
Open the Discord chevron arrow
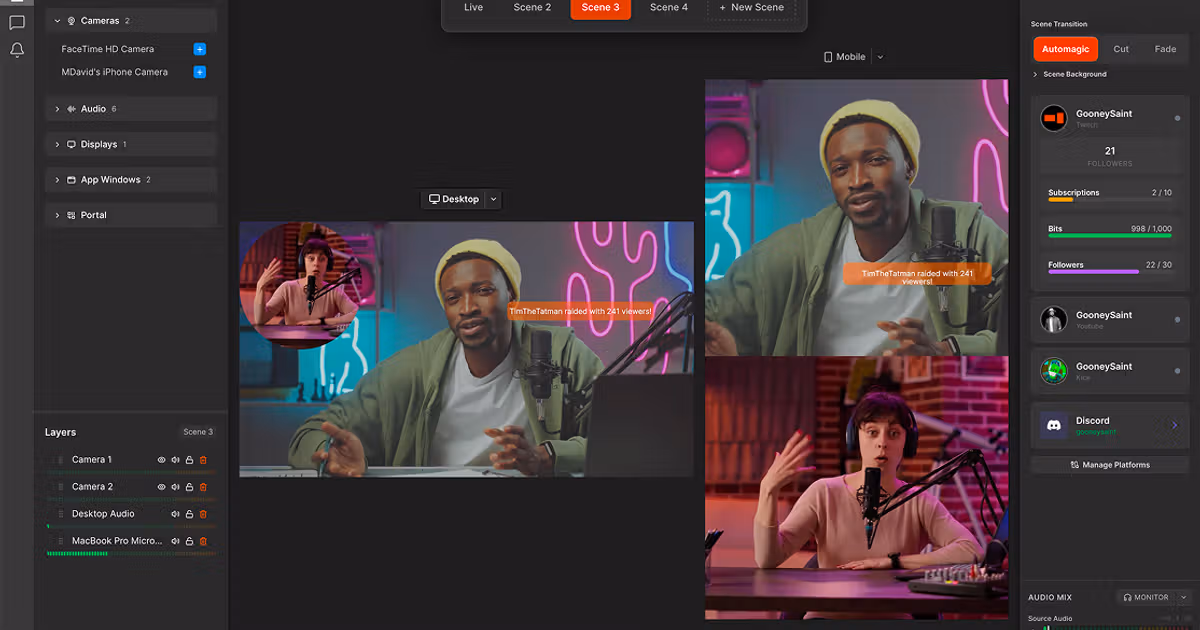click(x=1175, y=425)
